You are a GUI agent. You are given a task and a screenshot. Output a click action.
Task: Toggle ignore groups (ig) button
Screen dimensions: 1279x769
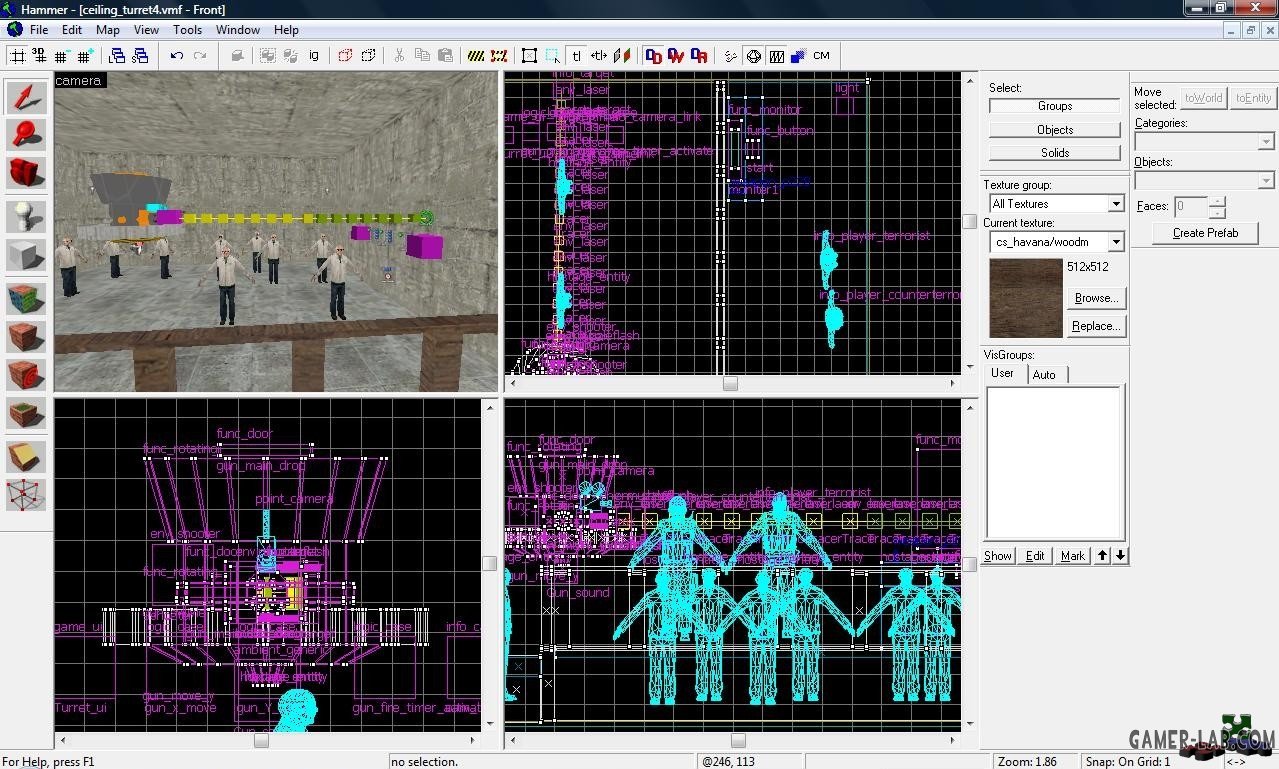pos(313,56)
